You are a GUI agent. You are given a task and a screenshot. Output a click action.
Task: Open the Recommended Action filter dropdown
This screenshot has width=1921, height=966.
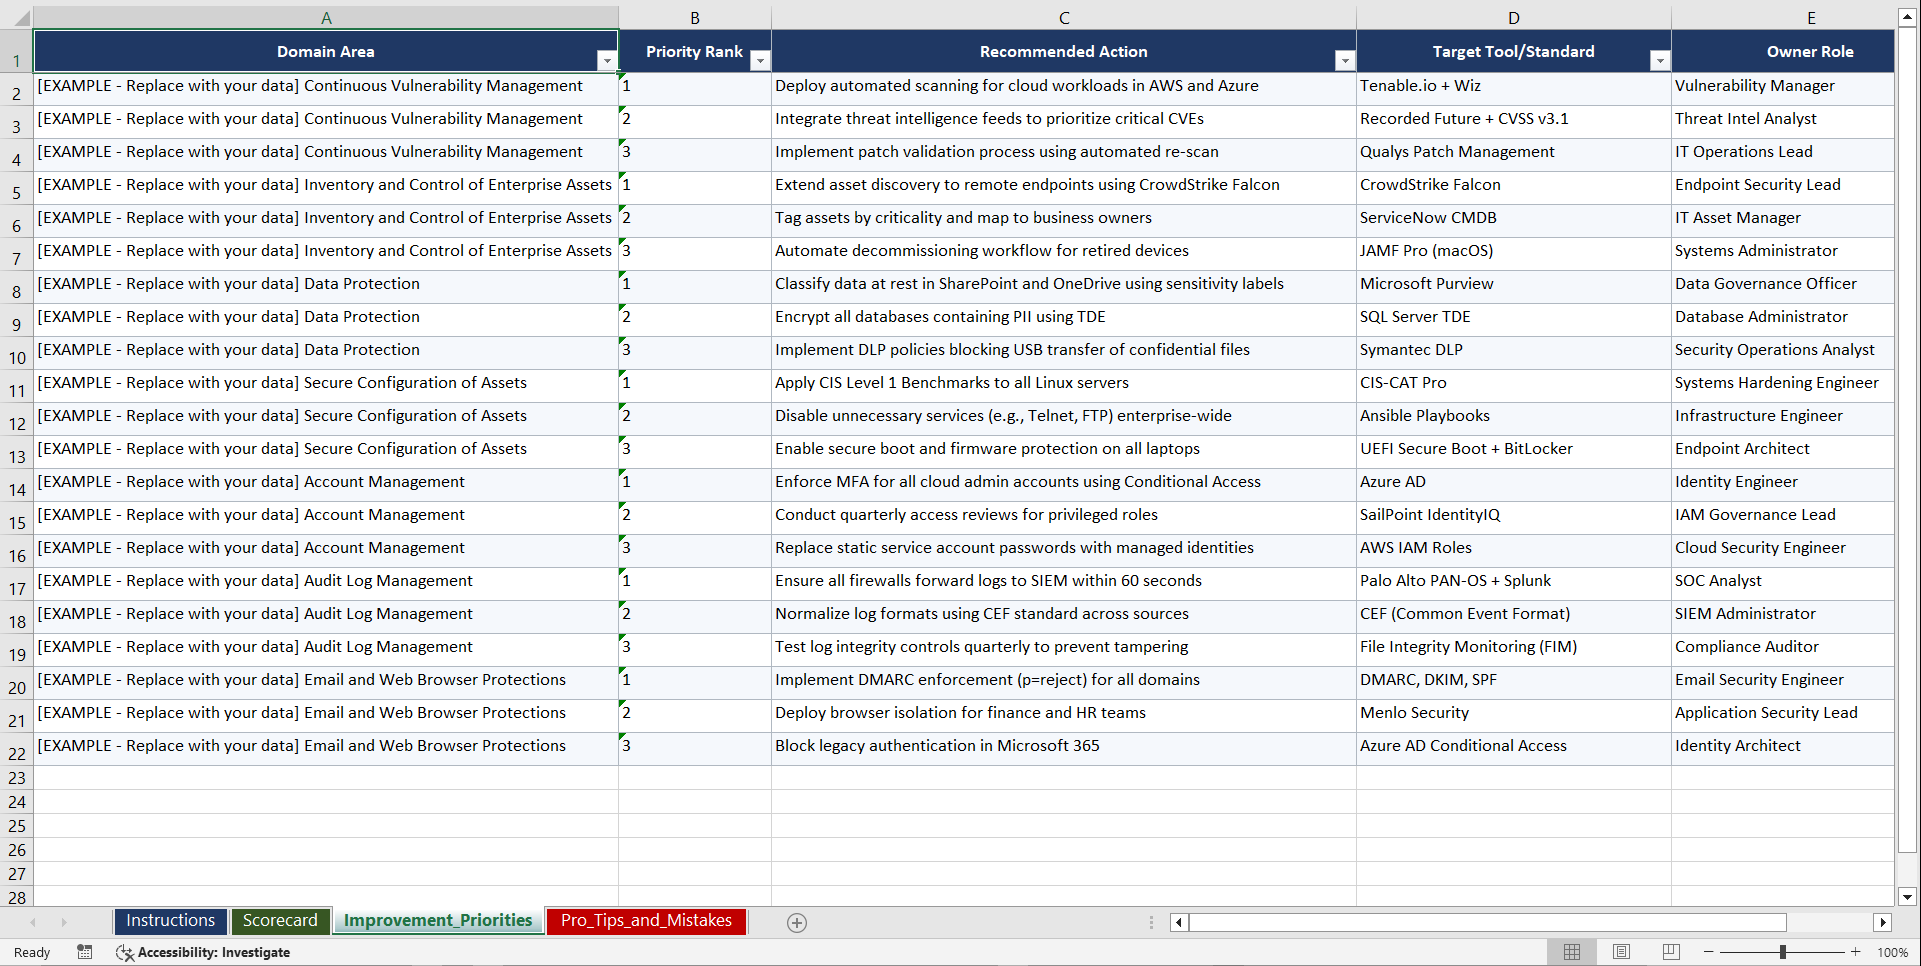pos(1345,60)
